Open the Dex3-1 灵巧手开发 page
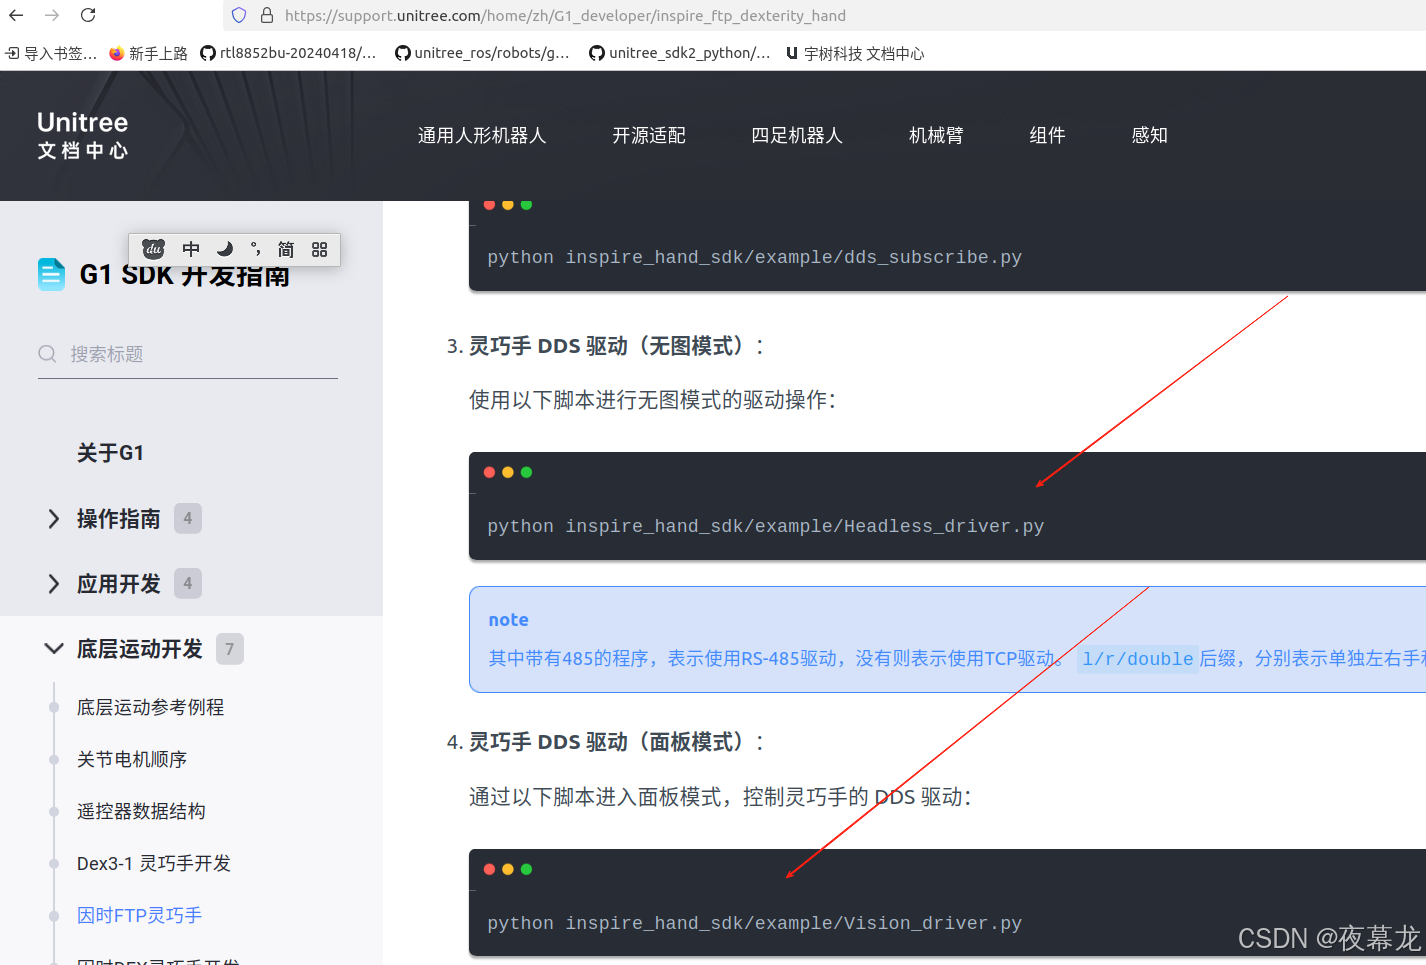This screenshot has height=965, width=1426. [x=153, y=863]
